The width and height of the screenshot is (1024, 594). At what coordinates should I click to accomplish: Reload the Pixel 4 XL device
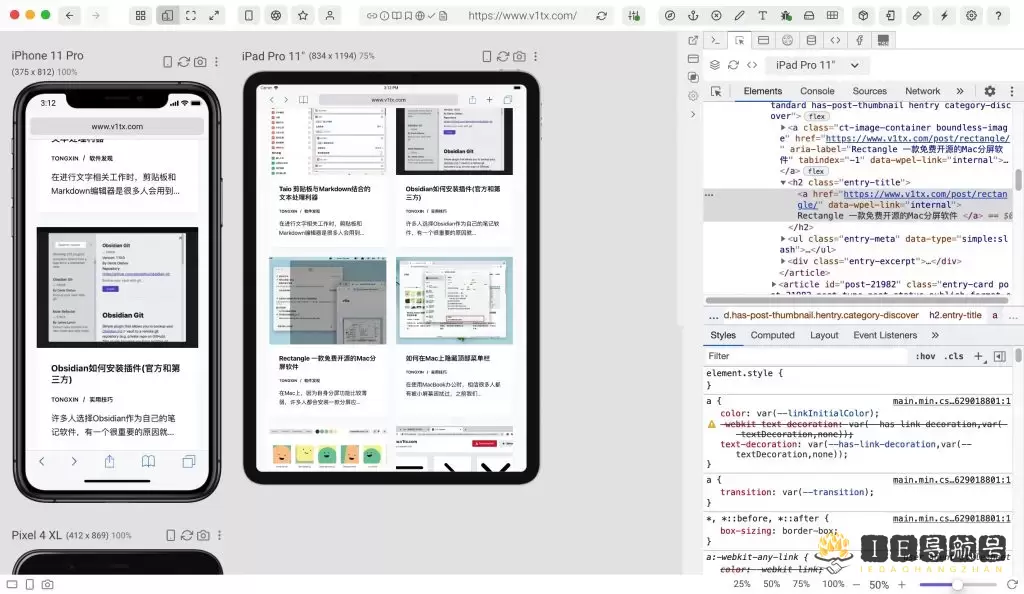pos(187,535)
